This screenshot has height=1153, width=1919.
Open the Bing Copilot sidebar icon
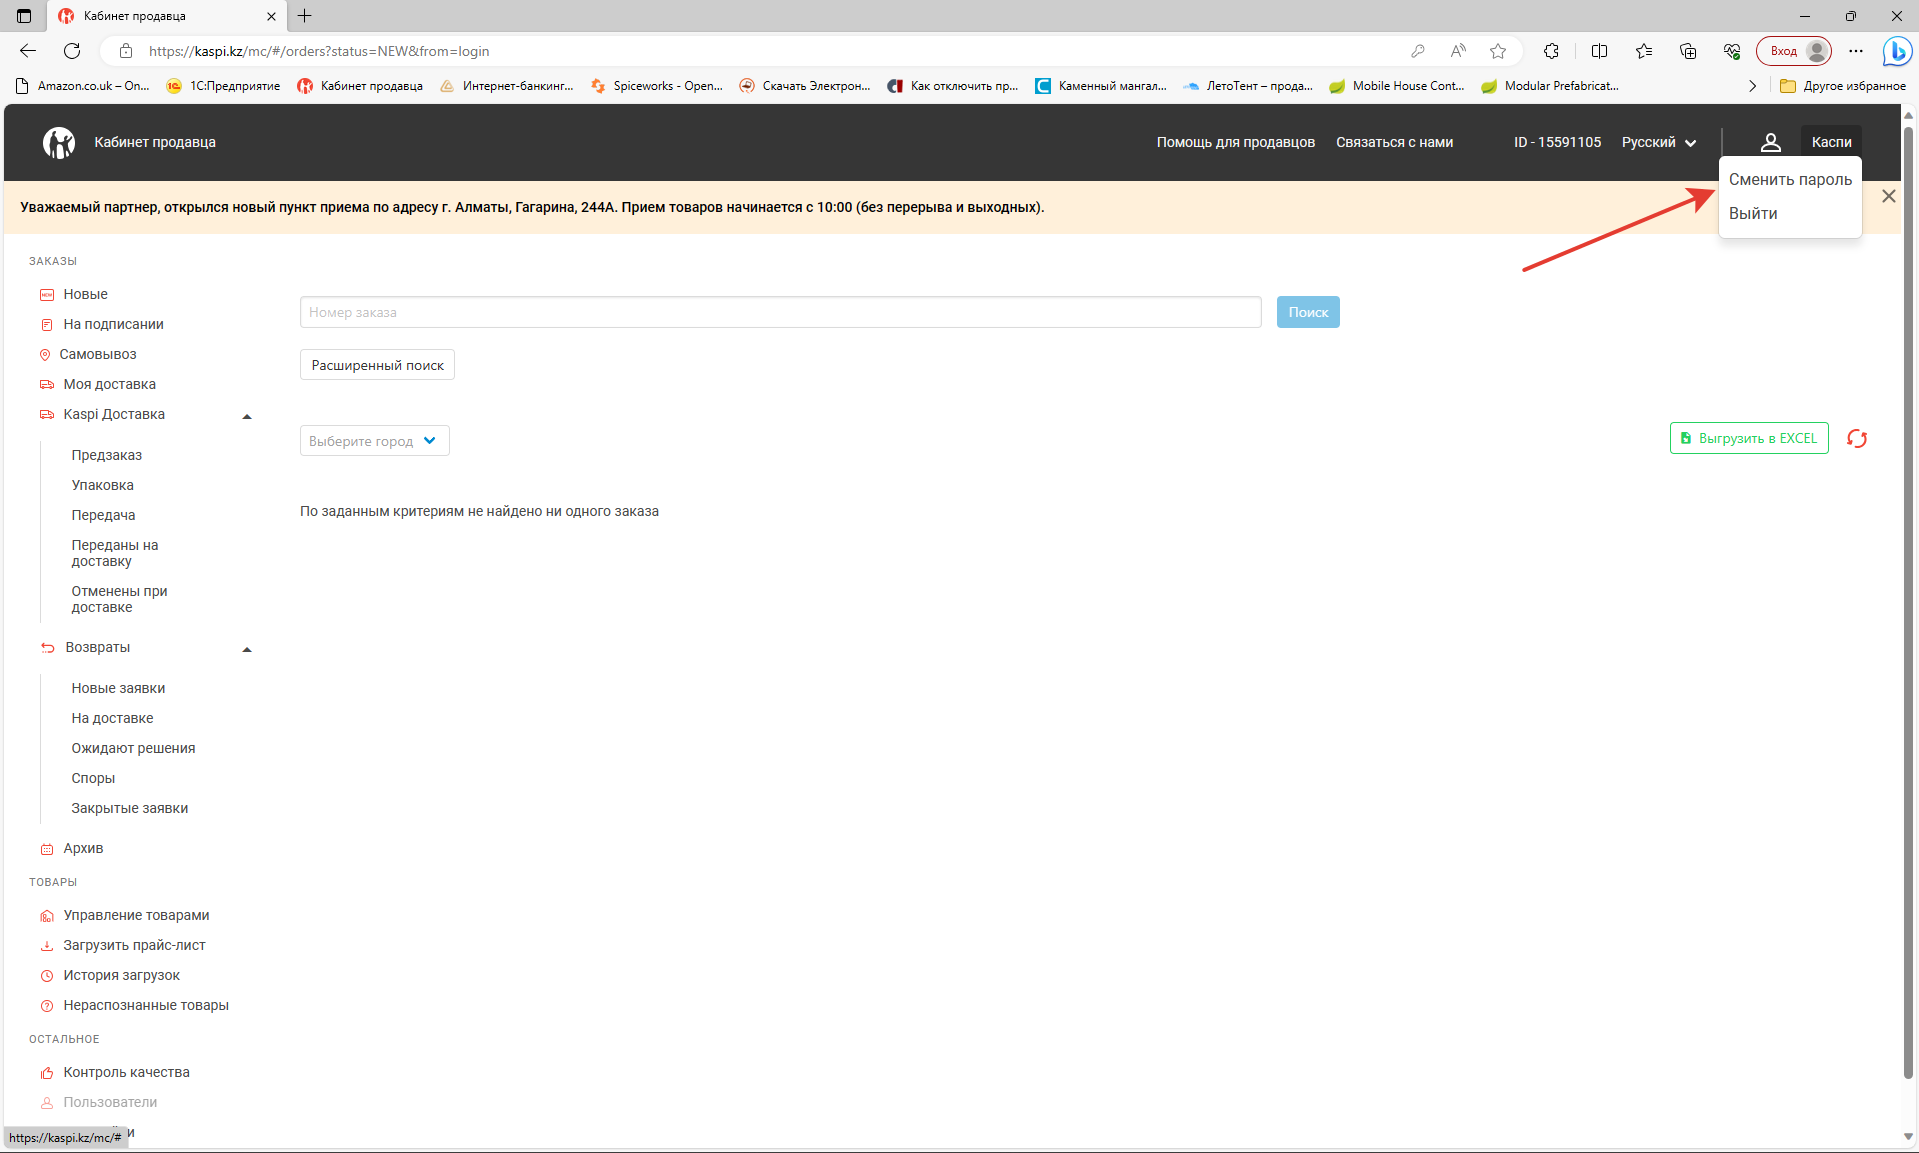[1896, 51]
